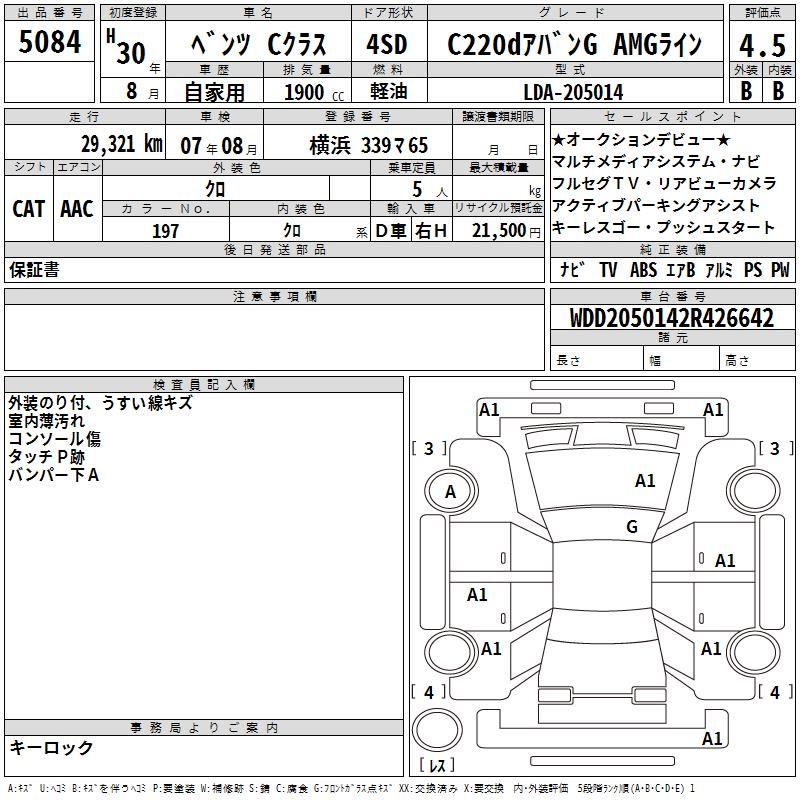The width and height of the screenshot is (800, 800).
Task: Select inspection date 07年08月
Action: pyautogui.click(x=219, y=146)
